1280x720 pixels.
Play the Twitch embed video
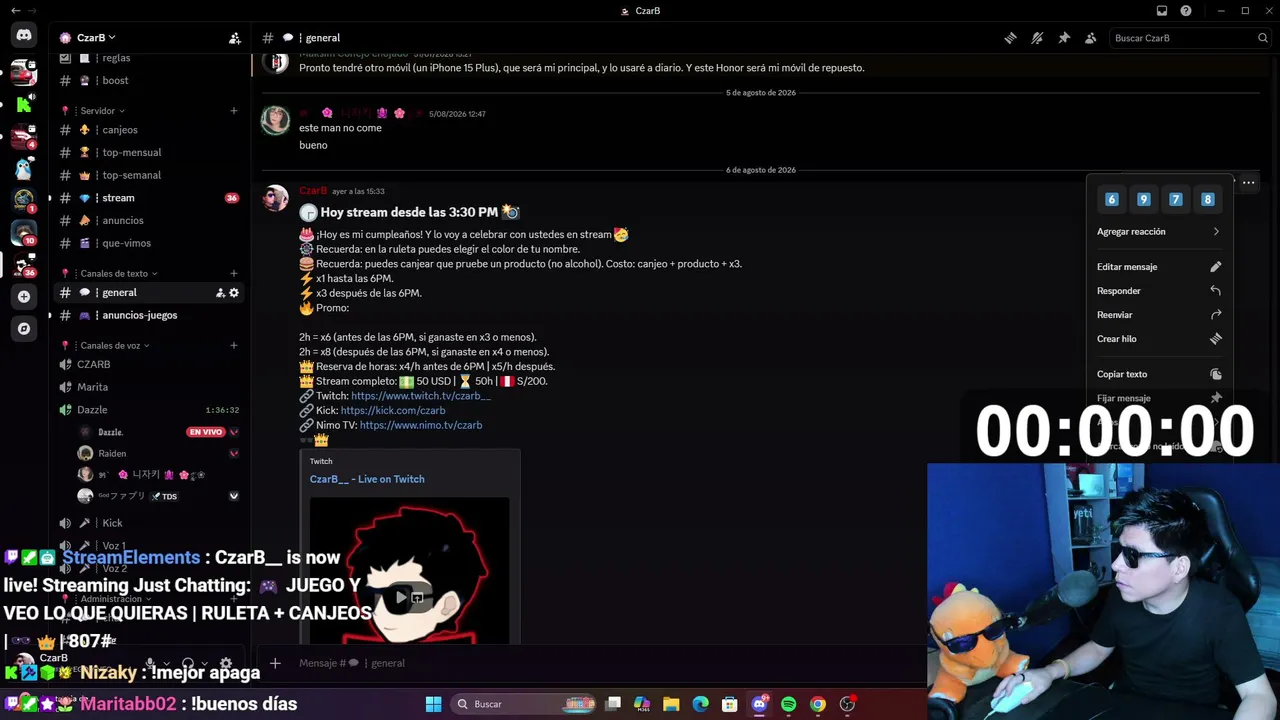[x=401, y=597]
